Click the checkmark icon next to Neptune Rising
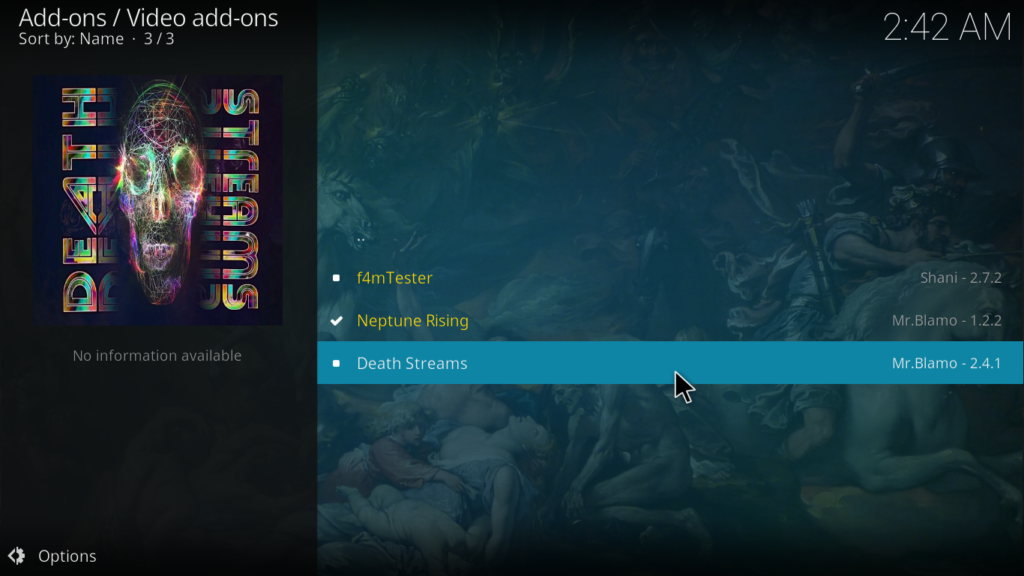1024x576 pixels. click(x=336, y=321)
